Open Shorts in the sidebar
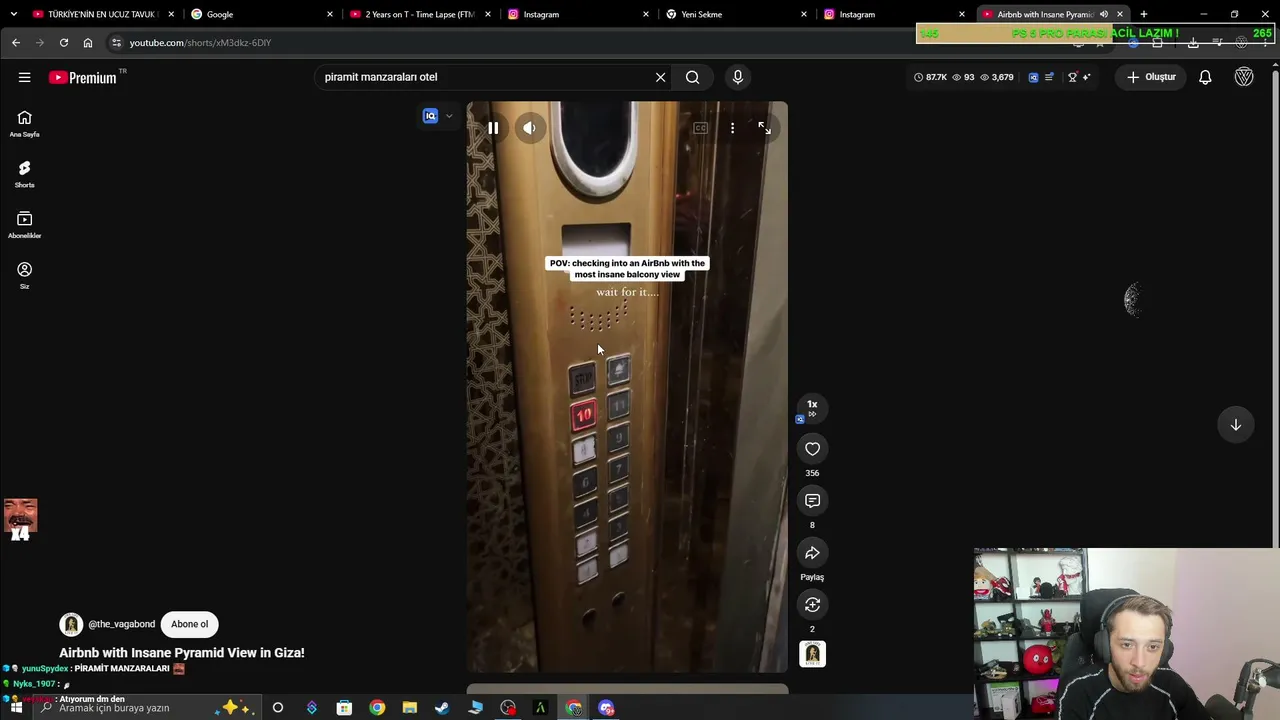 coord(24,175)
